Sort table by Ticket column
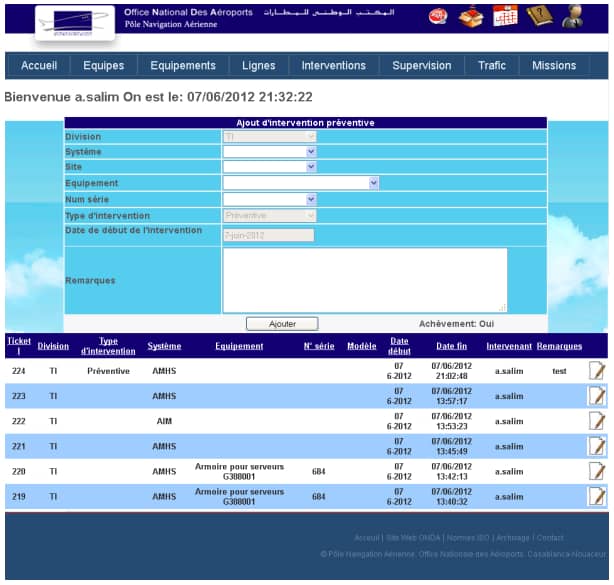614x585 pixels. [19, 346]
